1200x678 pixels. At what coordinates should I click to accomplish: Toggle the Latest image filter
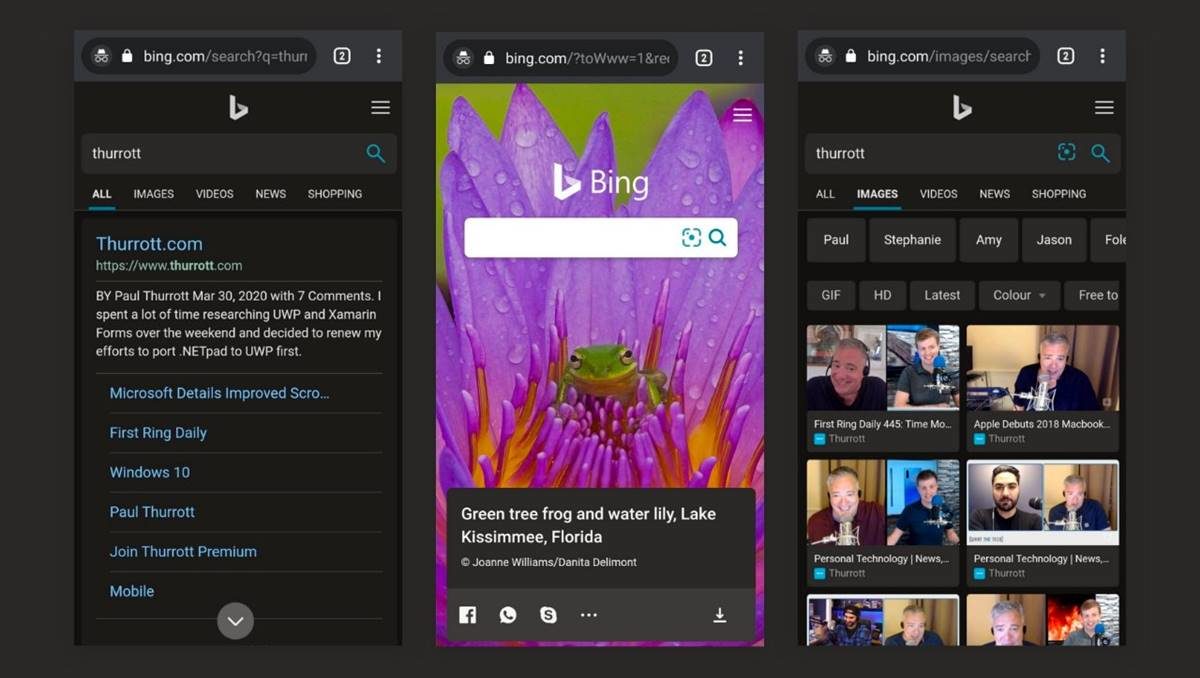click(941, 295)
